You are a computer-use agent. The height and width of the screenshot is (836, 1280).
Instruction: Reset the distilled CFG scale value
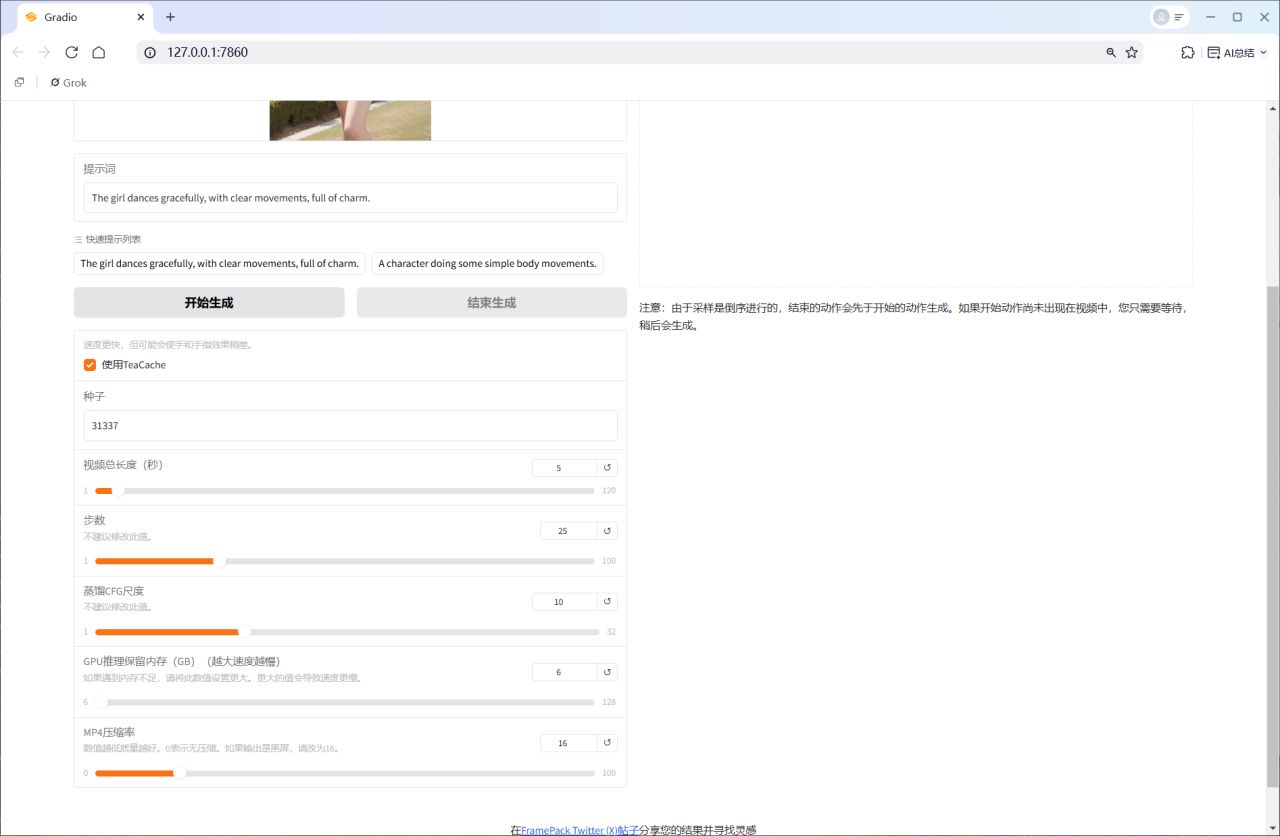607,602
